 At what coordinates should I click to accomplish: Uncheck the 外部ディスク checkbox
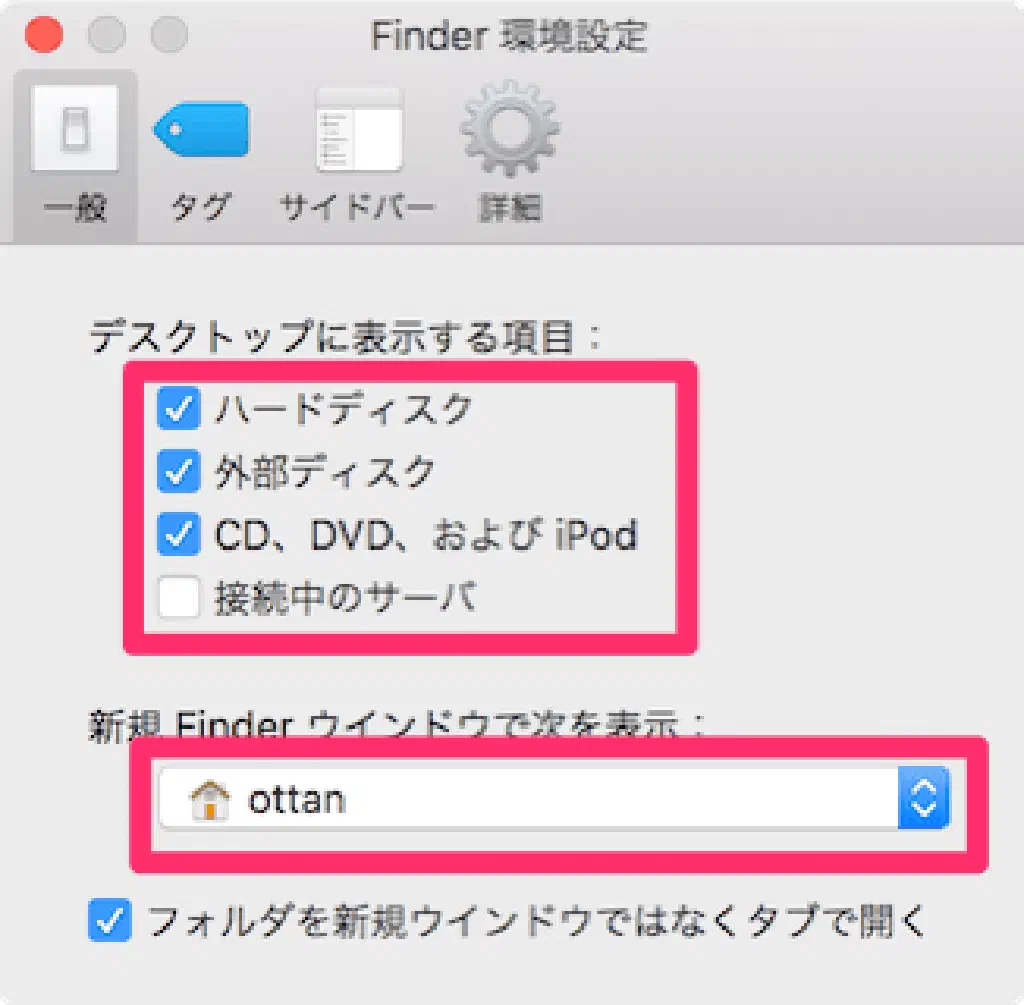178,471
